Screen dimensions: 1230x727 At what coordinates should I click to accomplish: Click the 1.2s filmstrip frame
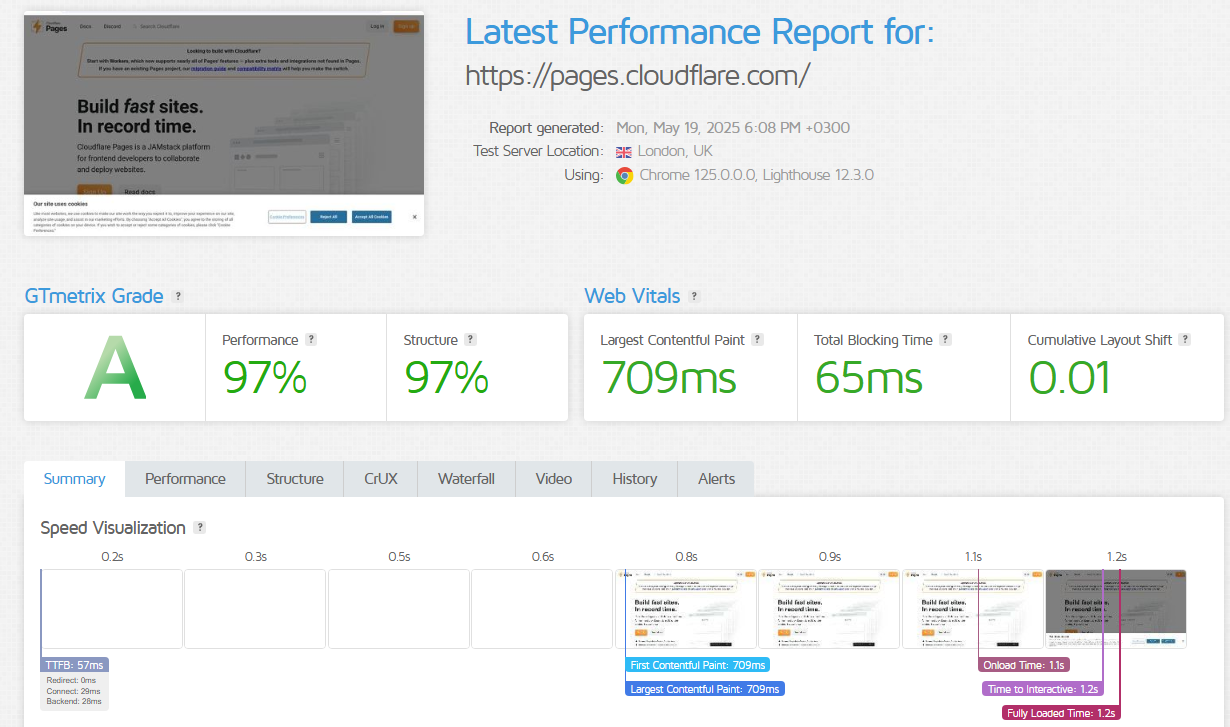[1116, 609]
